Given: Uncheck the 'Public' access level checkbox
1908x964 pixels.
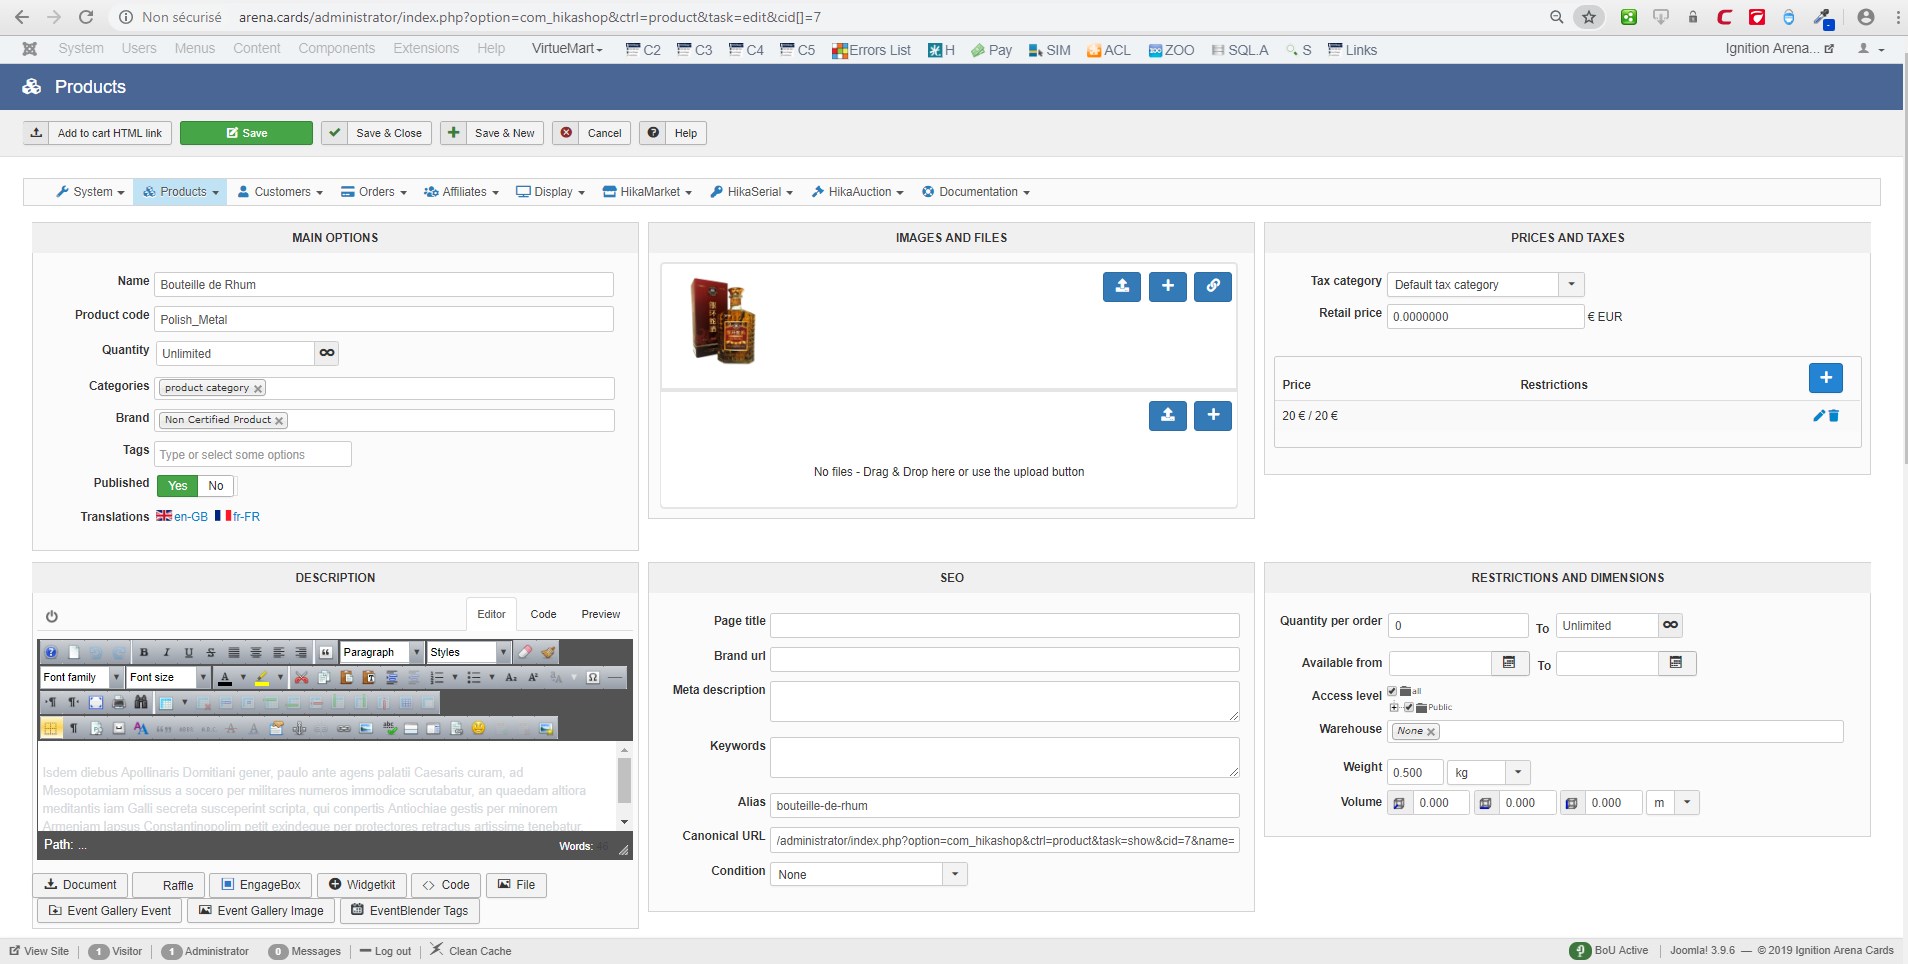Looking at the screenshot, I should click(1408, 707).
